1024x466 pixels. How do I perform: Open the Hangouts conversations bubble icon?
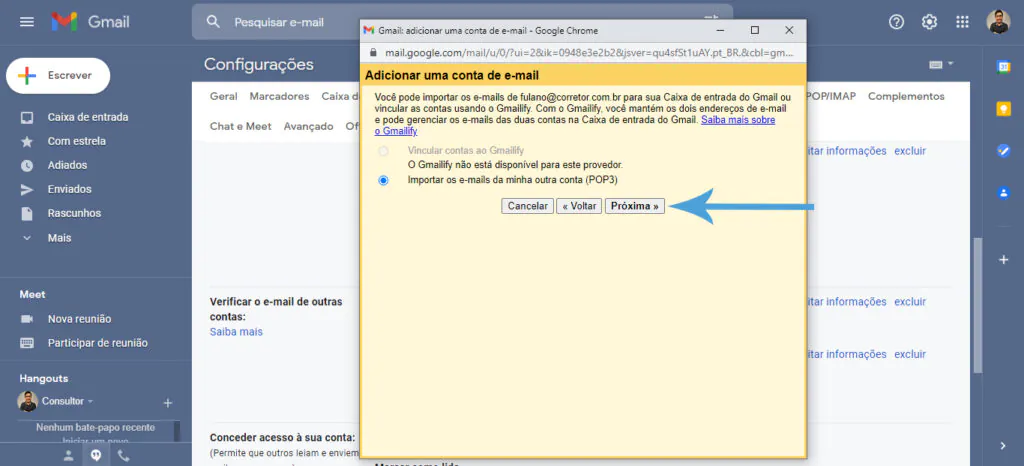click(96, 456)
